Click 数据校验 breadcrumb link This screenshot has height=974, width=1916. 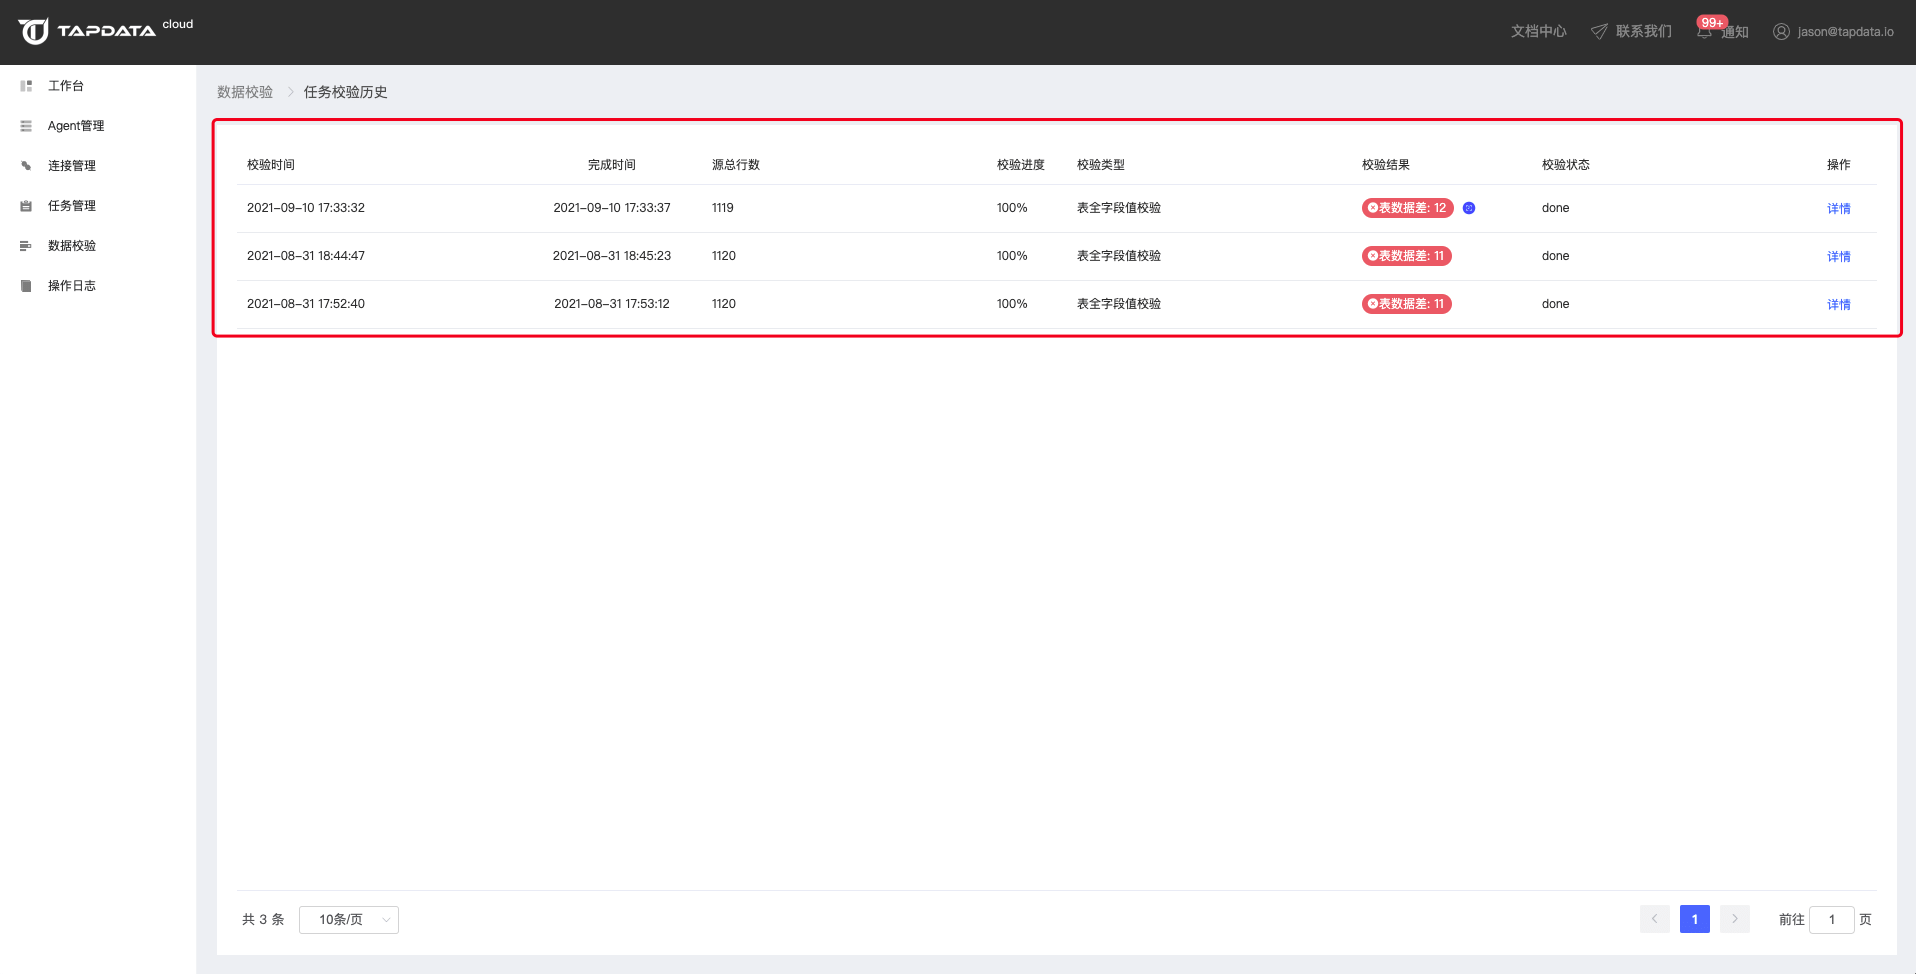tap(245, 92)
